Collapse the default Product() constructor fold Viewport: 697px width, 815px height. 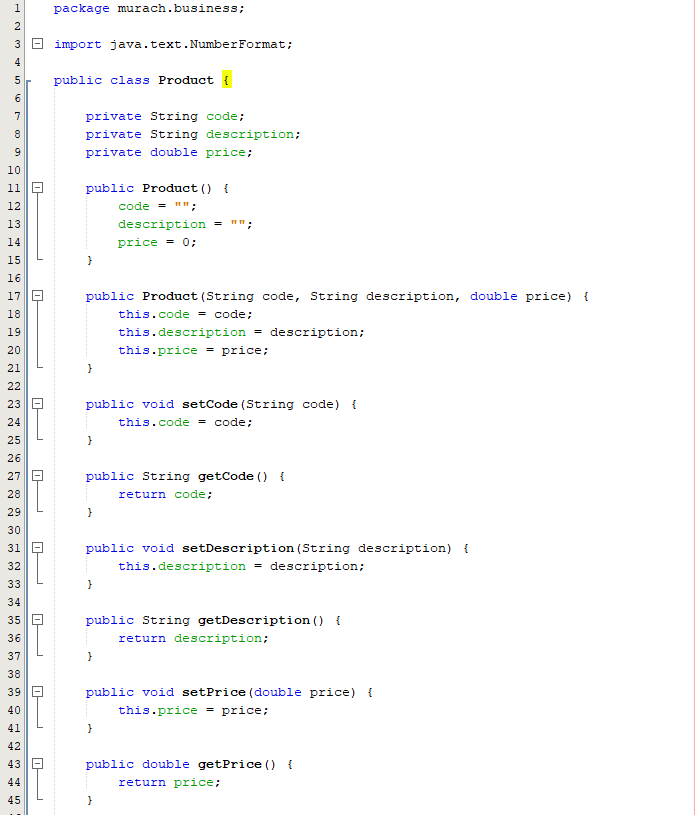point(37,188)
